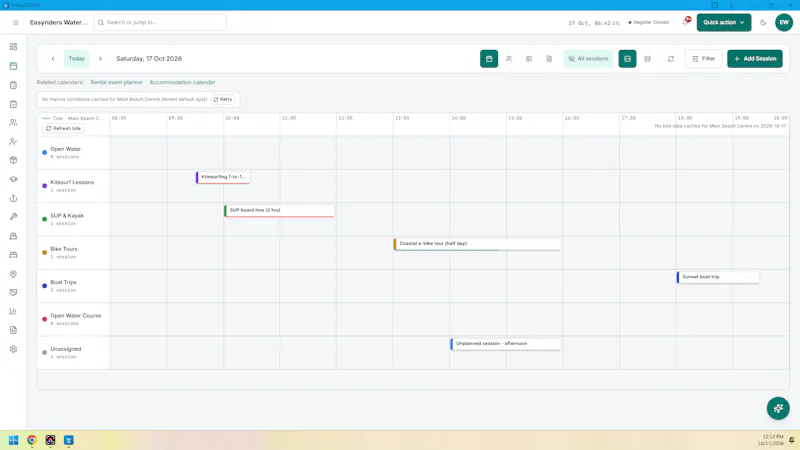Switch to the document list view icon
The image size is (800, 450).
(549, 59)
